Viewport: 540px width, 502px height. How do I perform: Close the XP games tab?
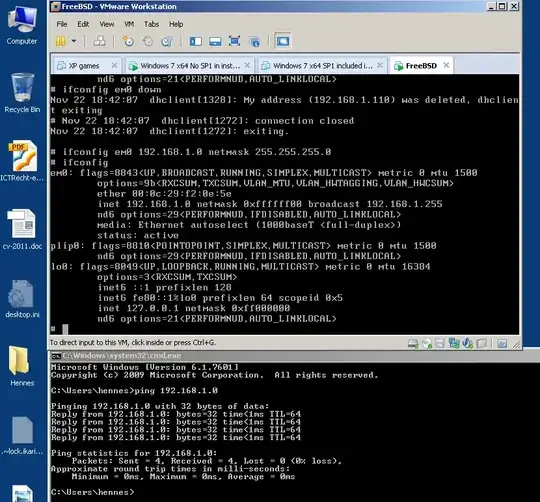(114, 65)
